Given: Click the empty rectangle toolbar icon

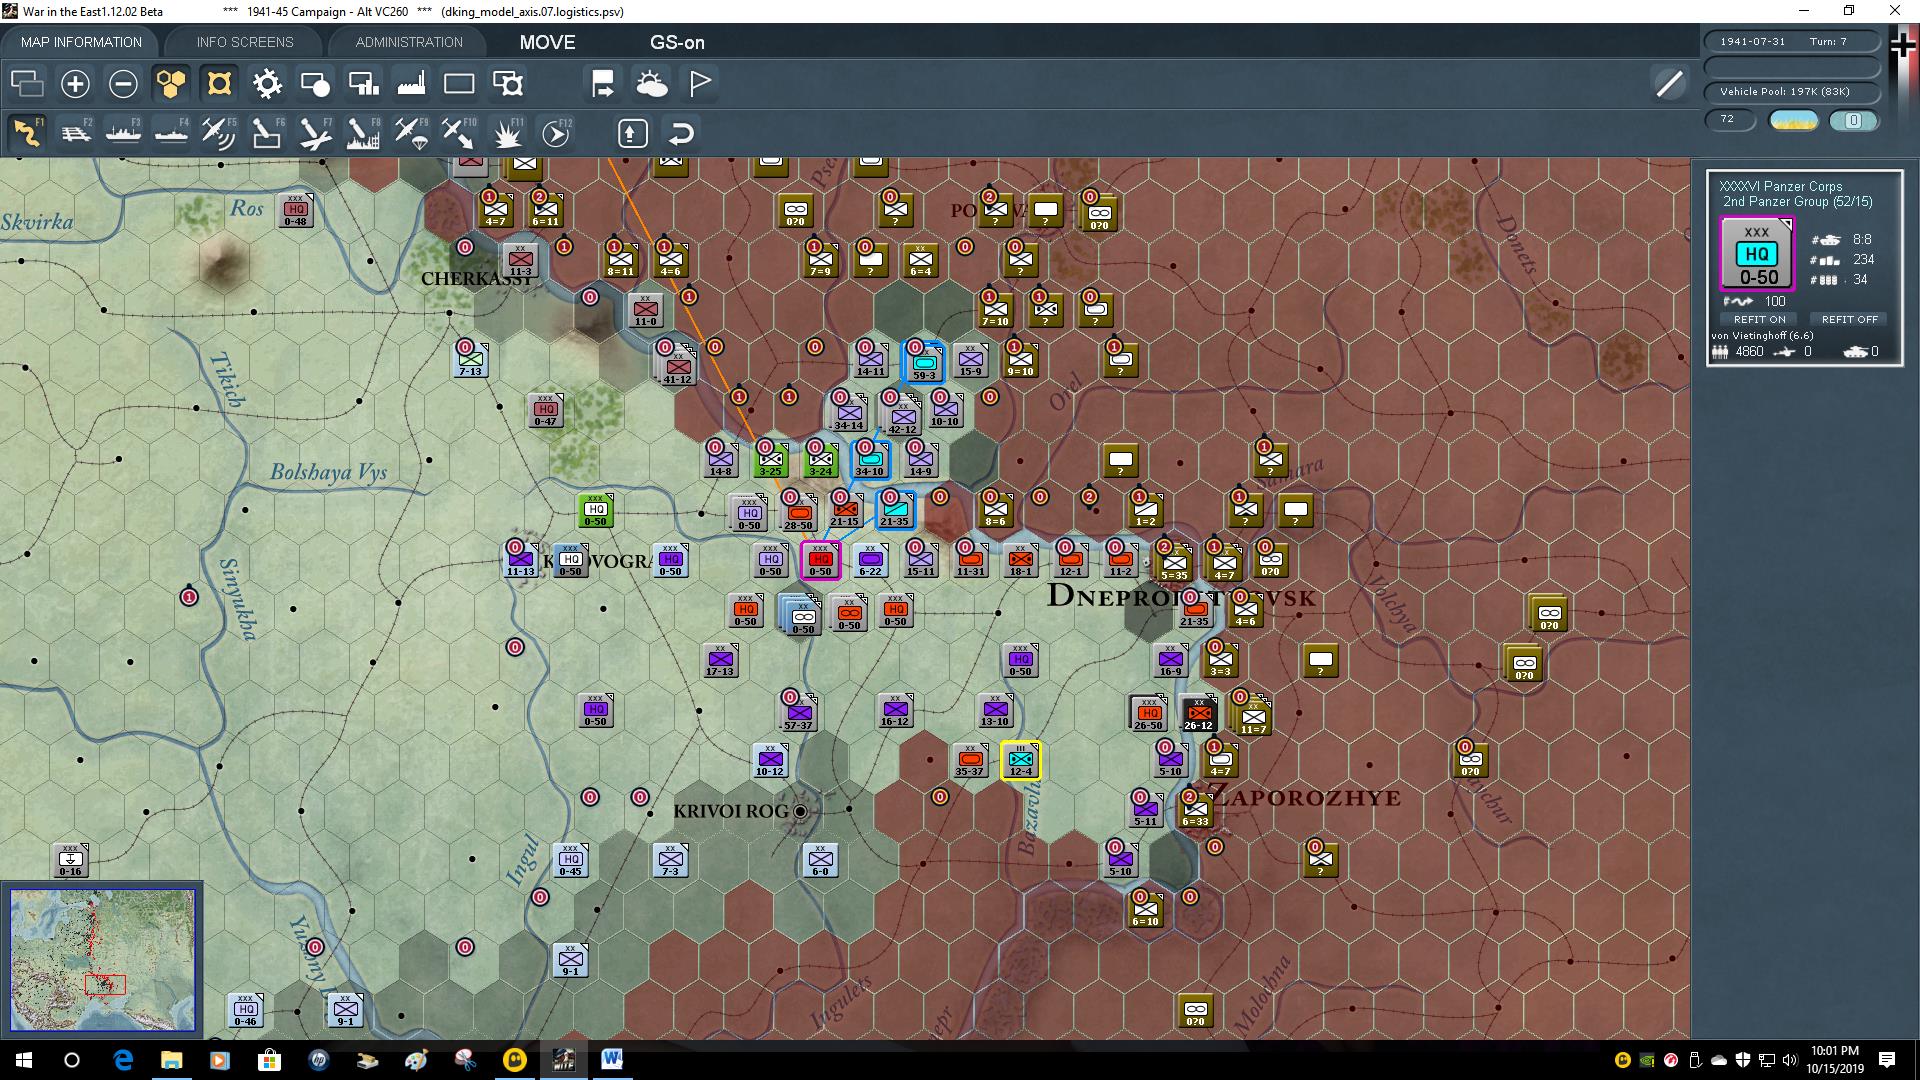Looking at the screenshot, I should 459,83.
